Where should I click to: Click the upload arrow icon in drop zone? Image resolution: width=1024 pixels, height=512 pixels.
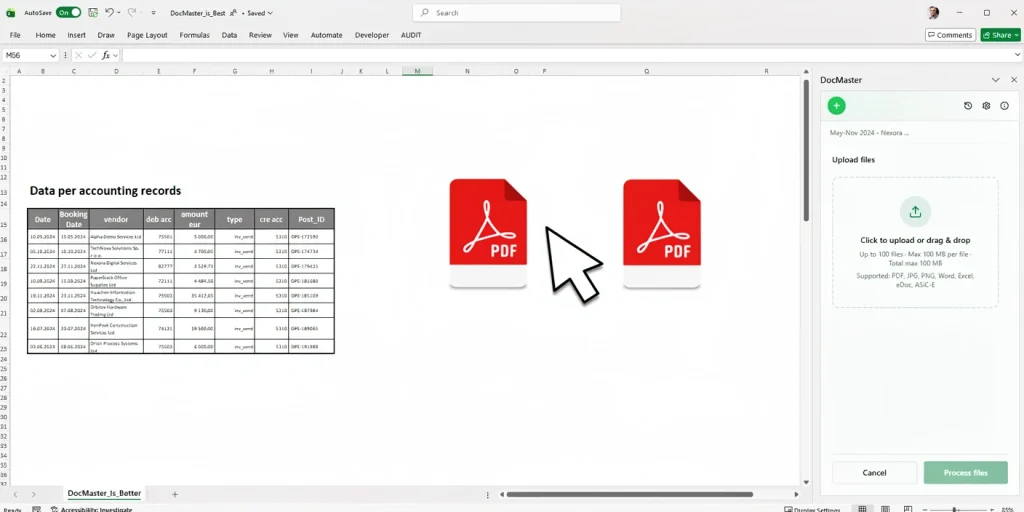[915, 212]
